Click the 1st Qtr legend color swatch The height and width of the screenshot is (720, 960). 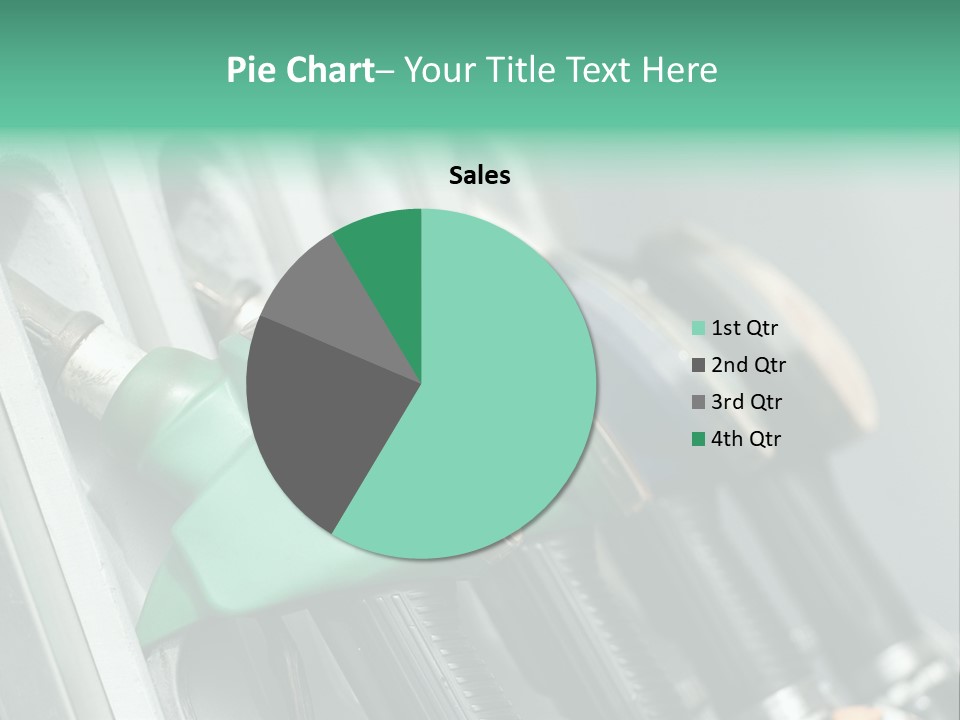tap(699, 328)
